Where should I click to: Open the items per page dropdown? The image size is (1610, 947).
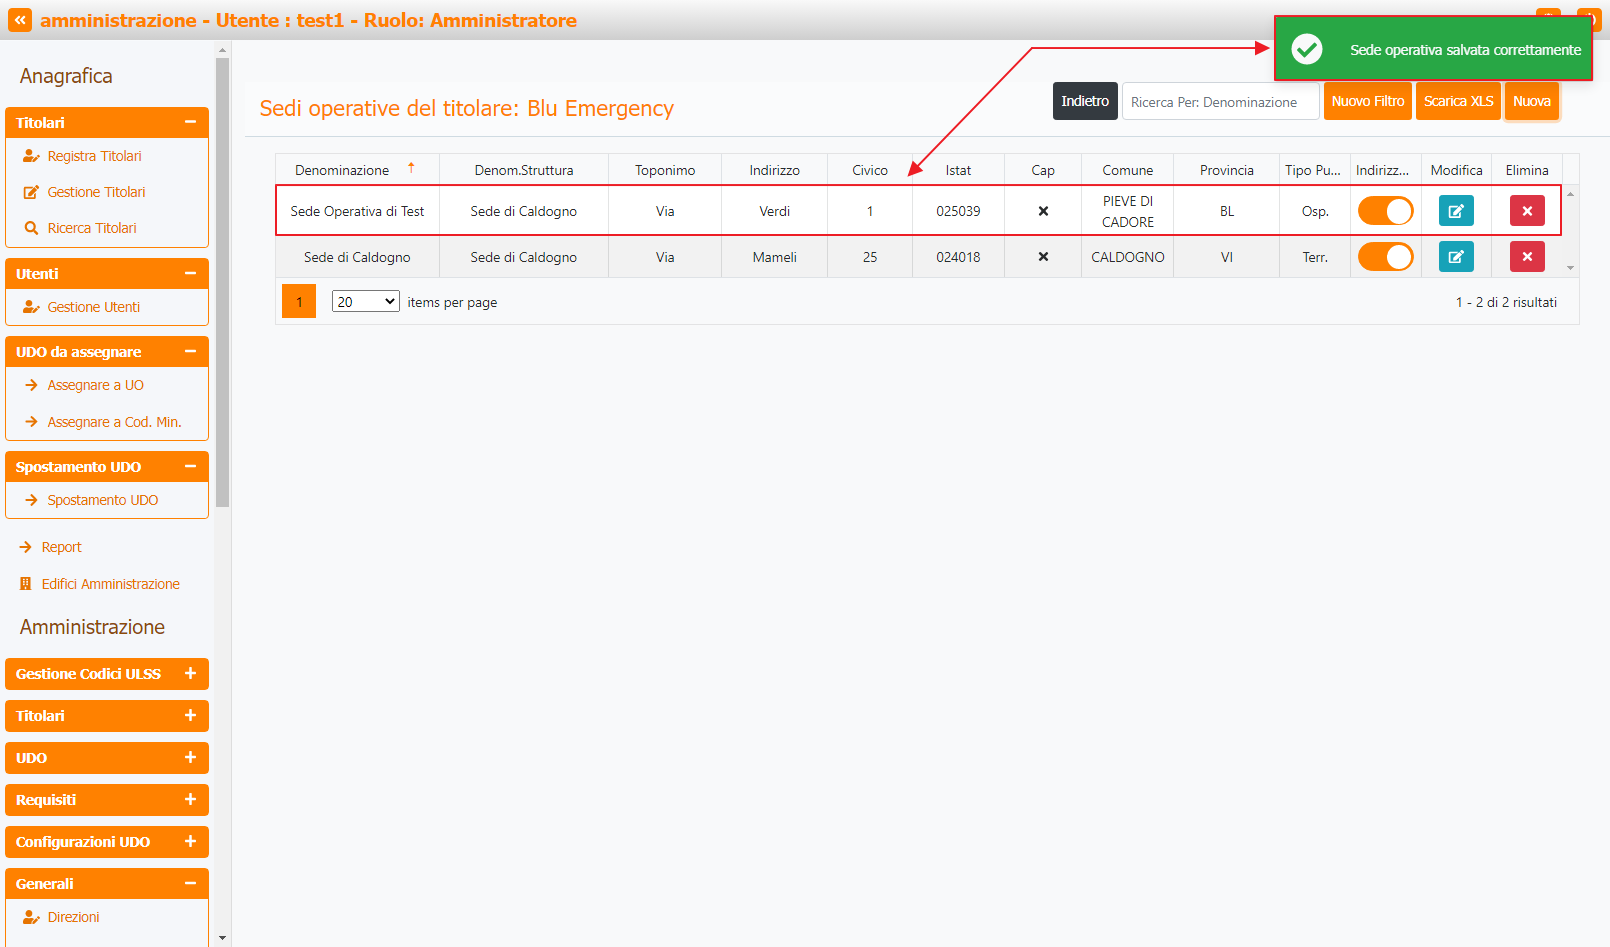click(x=366, y=301)
